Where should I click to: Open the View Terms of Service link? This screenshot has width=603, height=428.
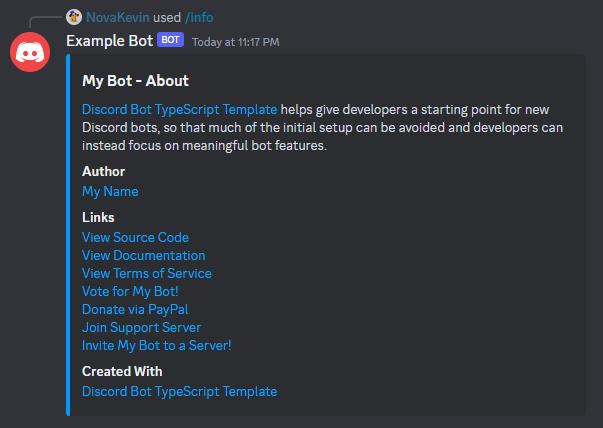pos(147,273)
